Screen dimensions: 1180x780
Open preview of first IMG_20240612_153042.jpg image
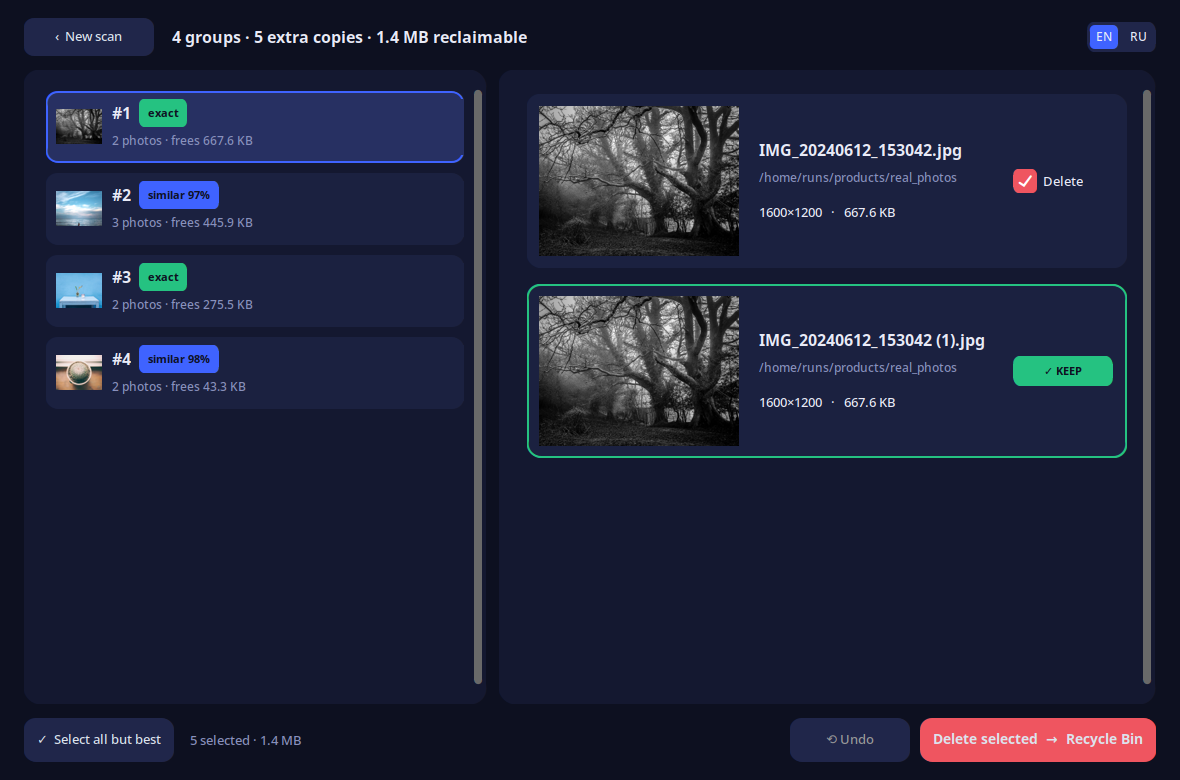tap(639, 181)
